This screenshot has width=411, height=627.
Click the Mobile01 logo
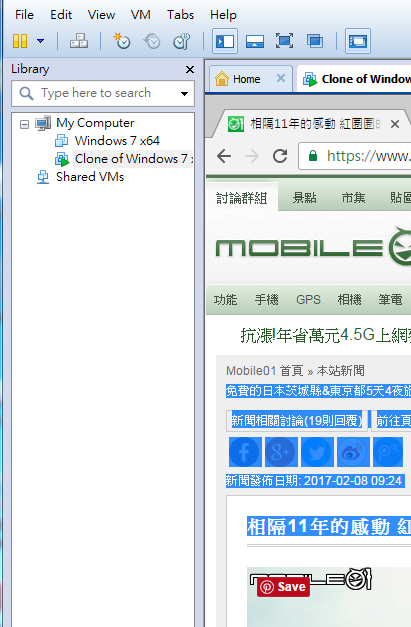point(313,248)
